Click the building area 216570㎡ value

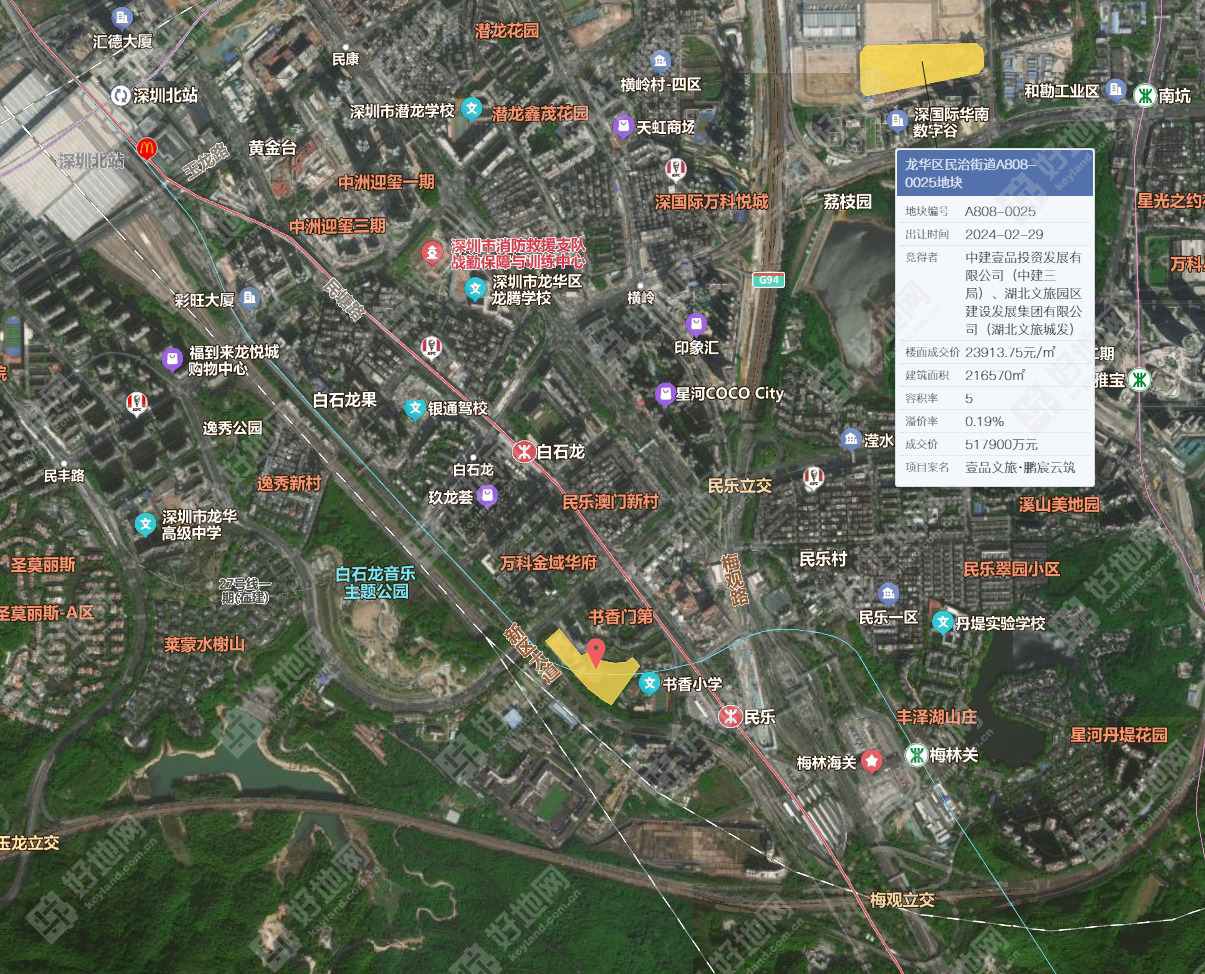995,375
